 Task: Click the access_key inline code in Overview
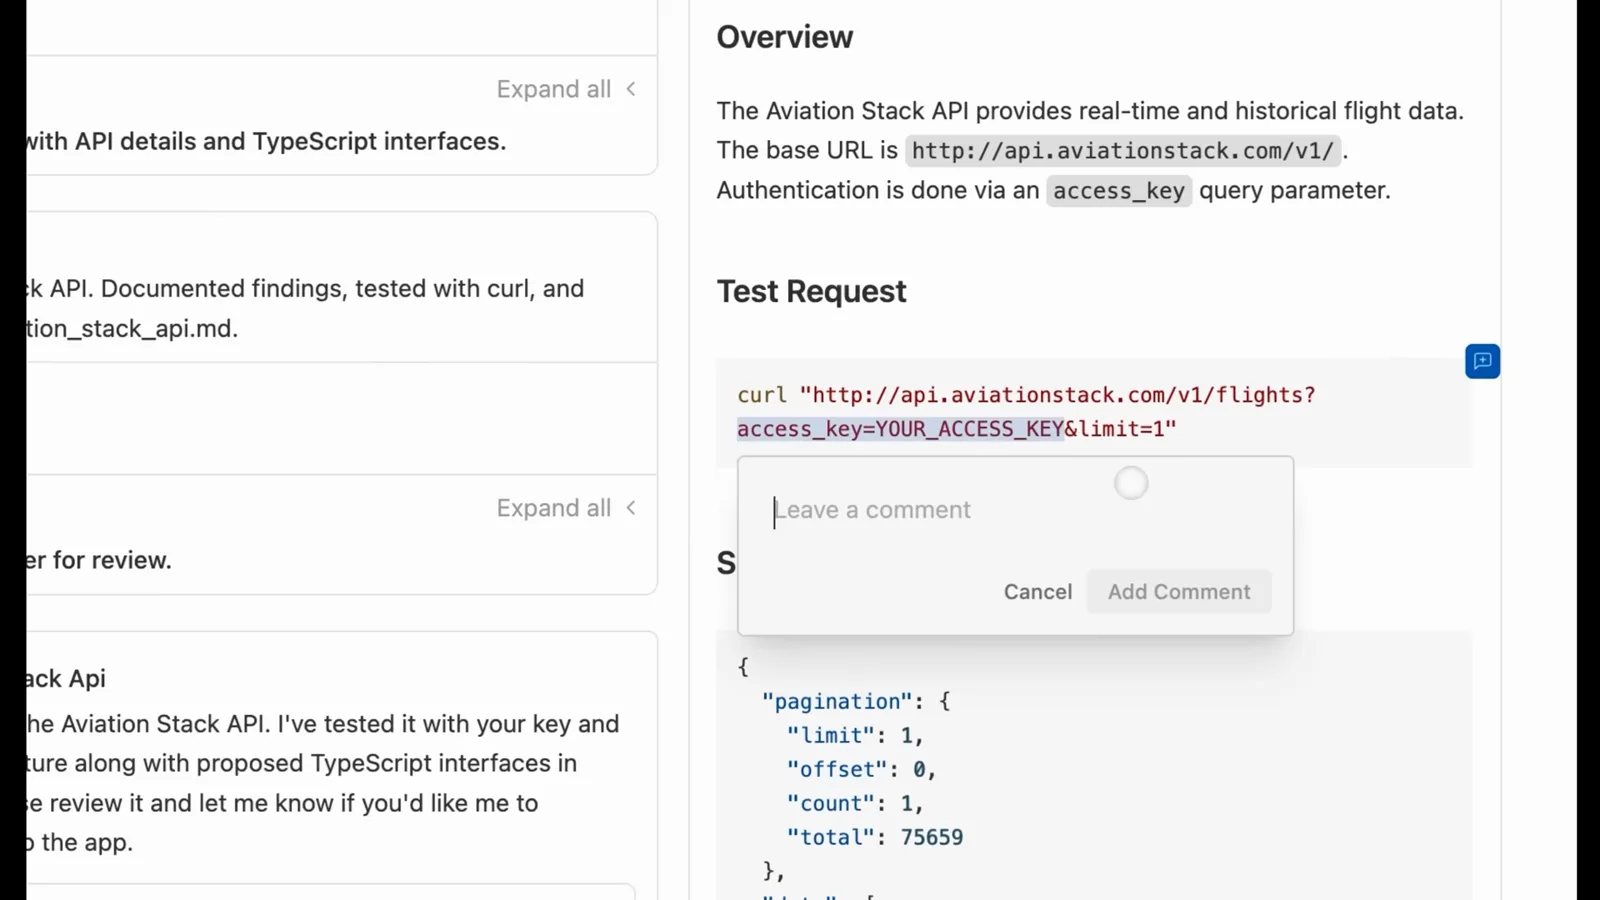pyautogui.click(x=1119, y=191)
